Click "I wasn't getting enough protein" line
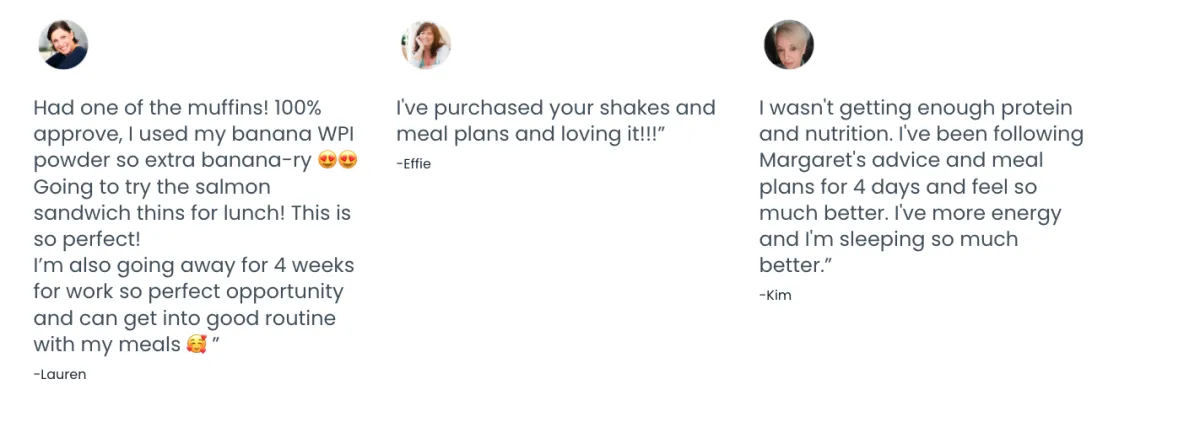Viewport: 1200px width, 427px height. 915,108
